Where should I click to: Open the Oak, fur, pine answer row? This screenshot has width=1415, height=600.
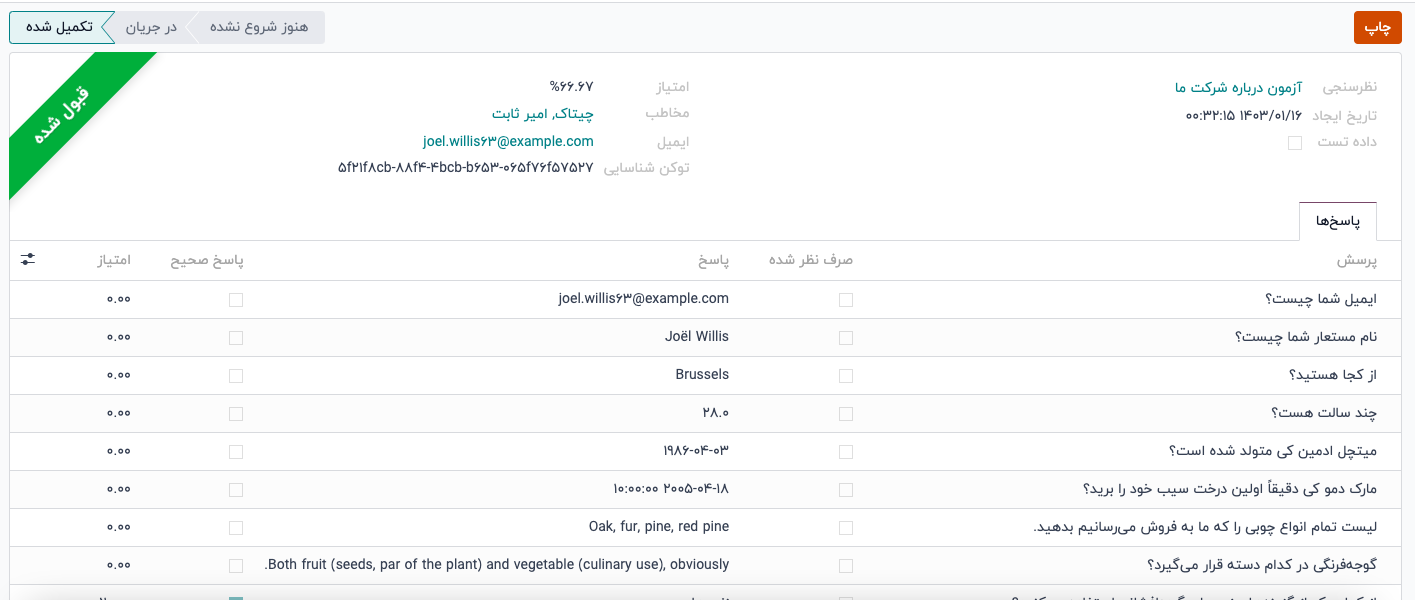click(658, 527)
